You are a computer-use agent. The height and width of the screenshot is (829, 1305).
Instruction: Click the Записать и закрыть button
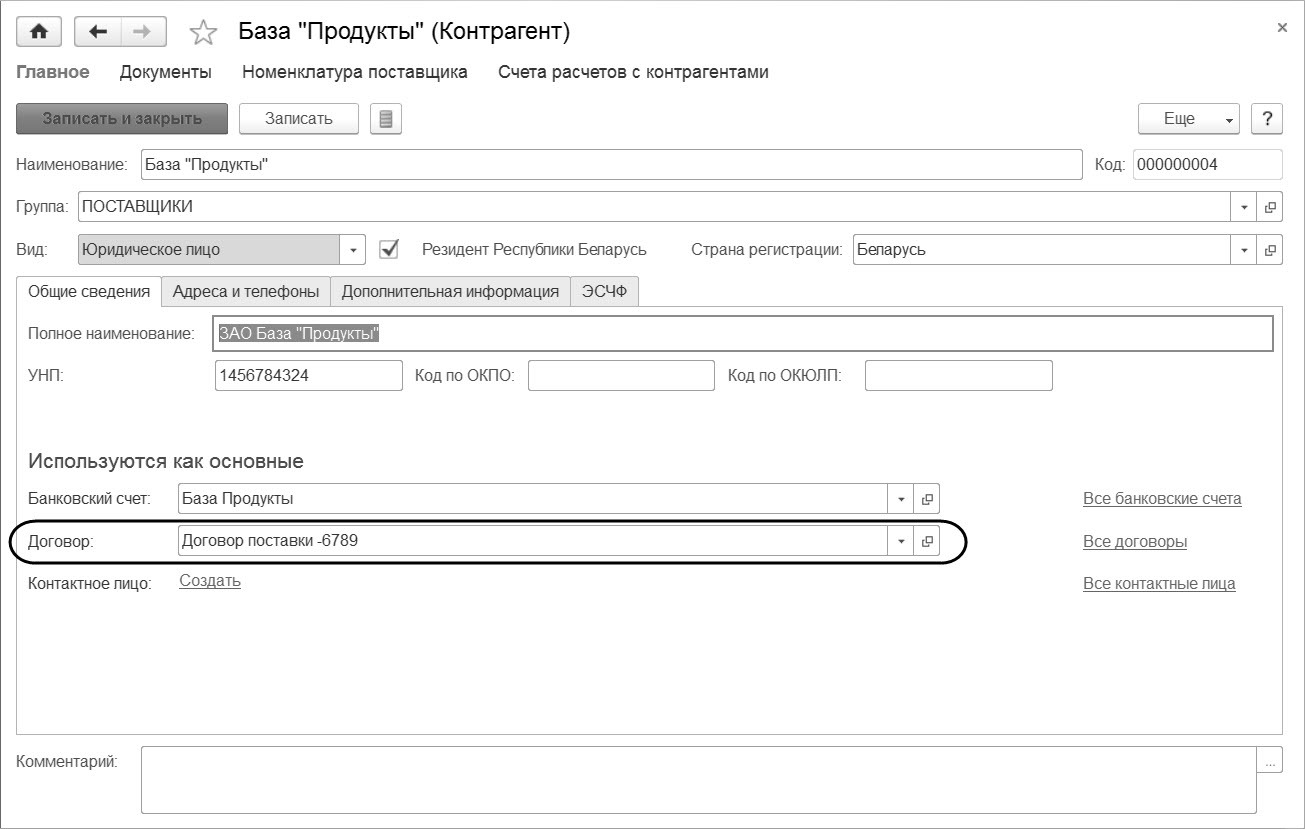[x=122, y=118]
